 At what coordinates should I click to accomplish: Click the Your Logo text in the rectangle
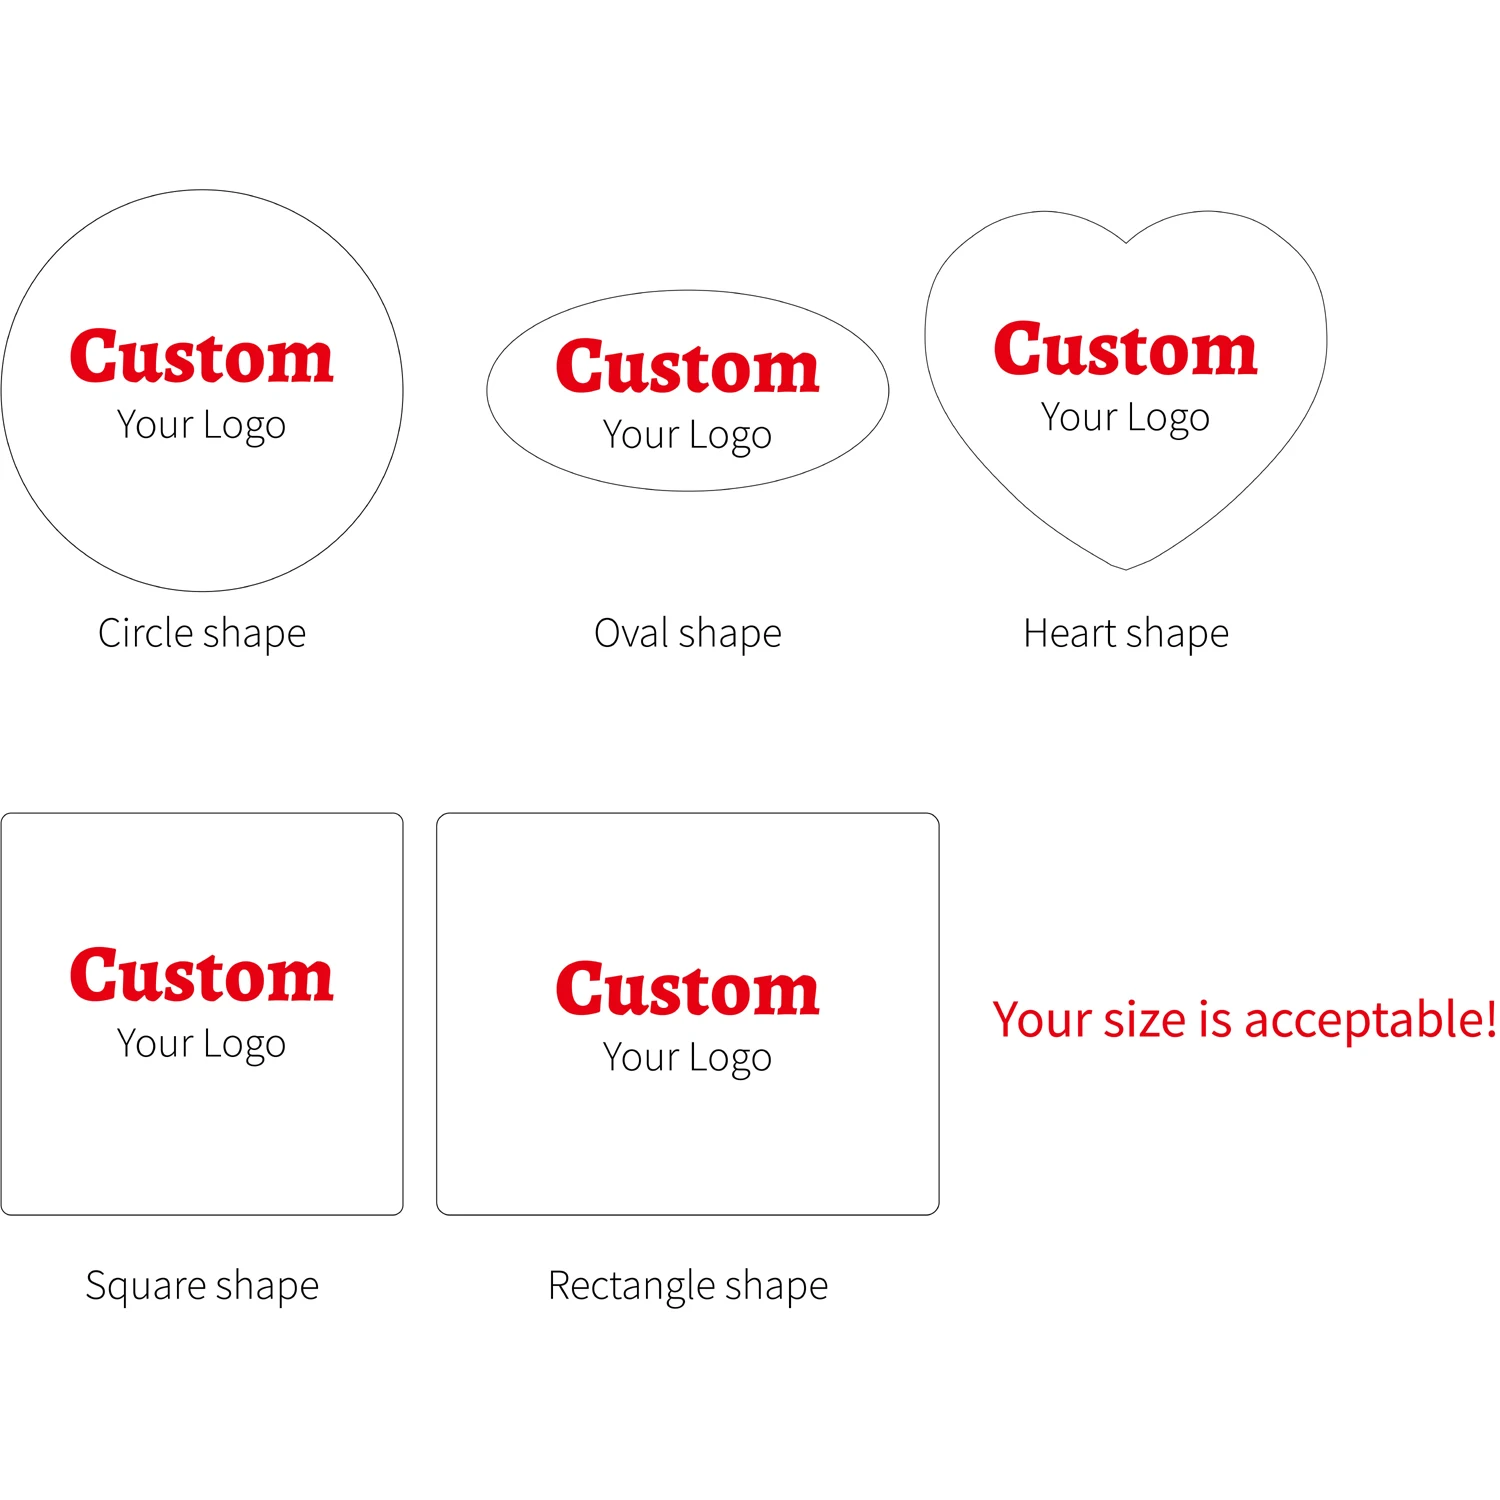pos(688,1057)
